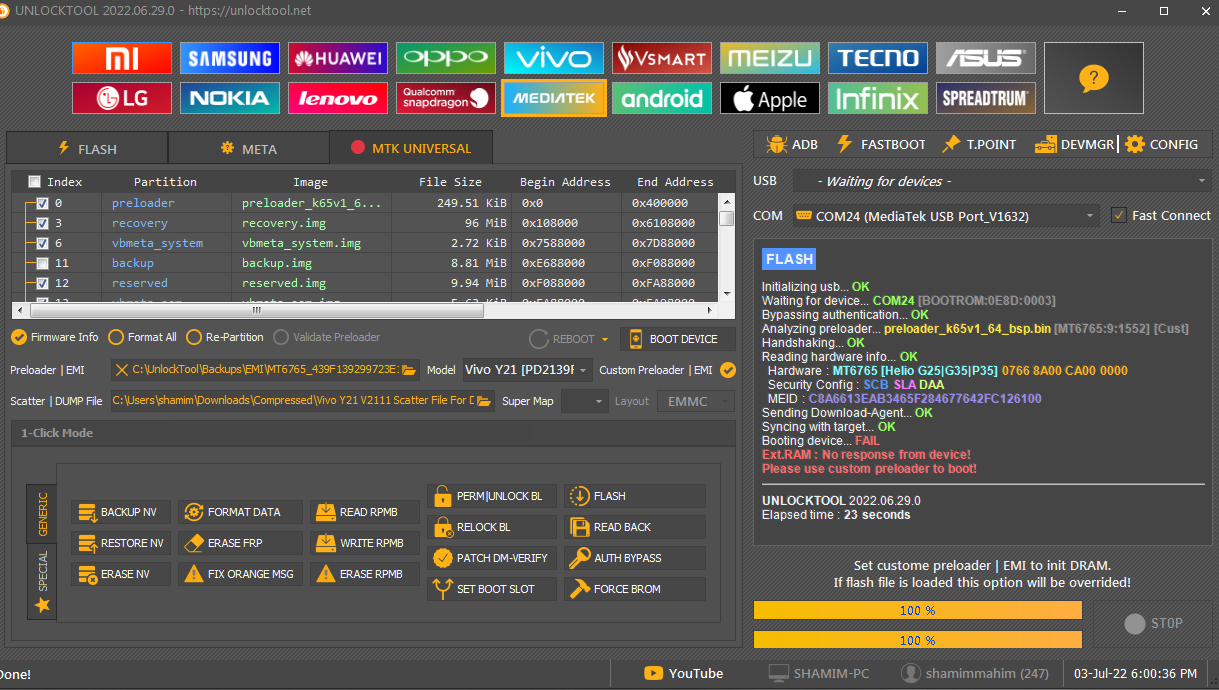Click the BACKUP NV button
Screen dimensions: 1219x690
click(121, 512)
